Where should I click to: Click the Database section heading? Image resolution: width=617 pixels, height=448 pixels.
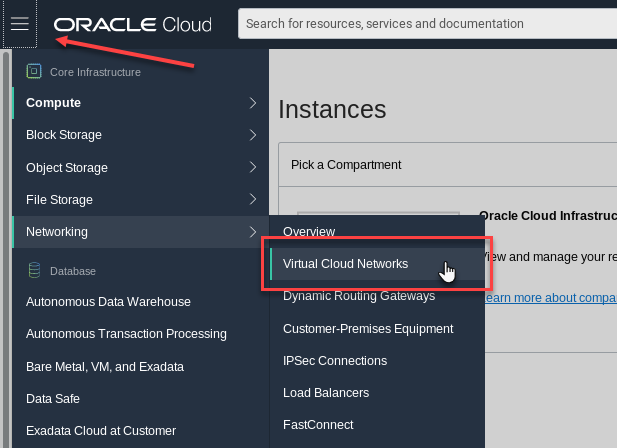[x=73, y=271]
